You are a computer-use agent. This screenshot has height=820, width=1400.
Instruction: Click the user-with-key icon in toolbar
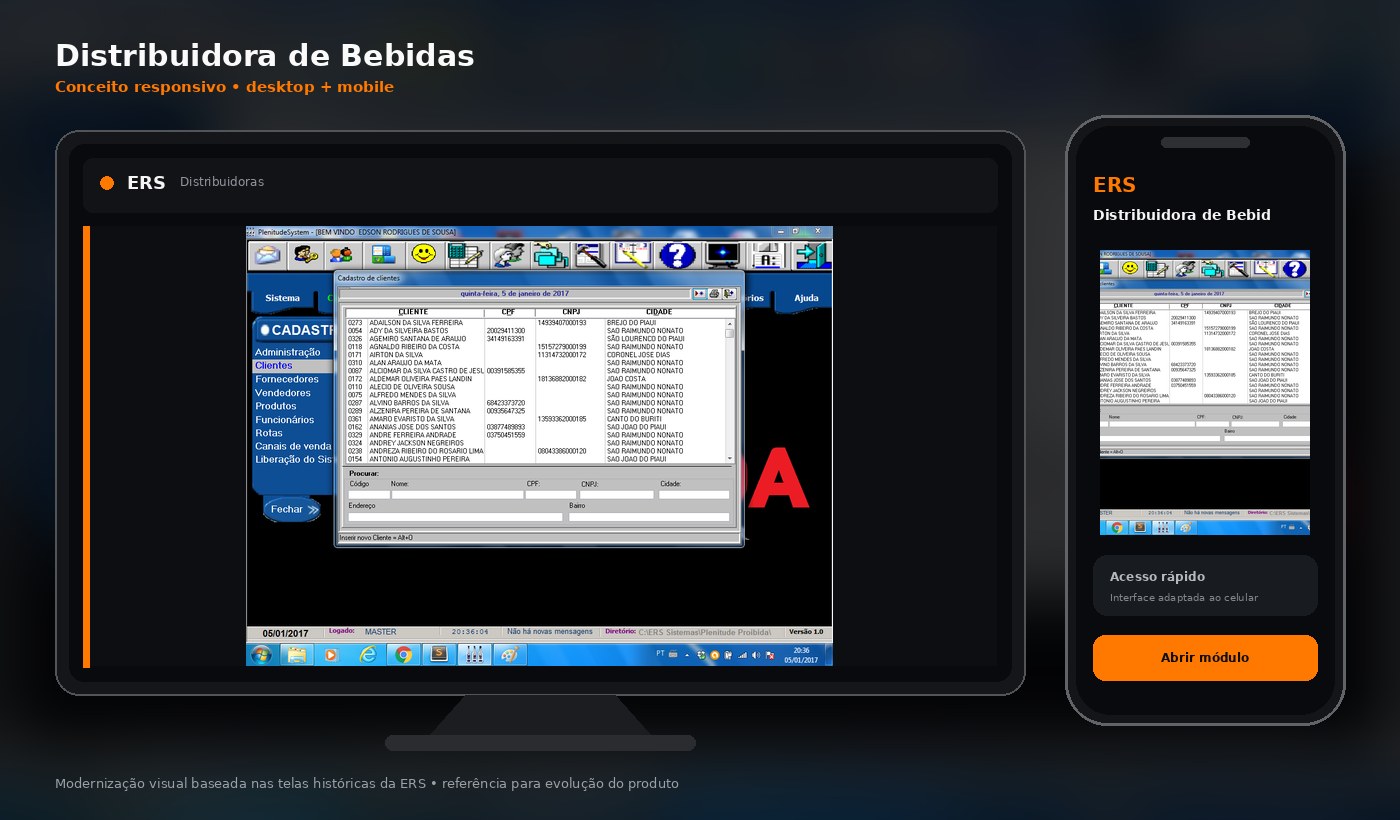click(305, 255)
